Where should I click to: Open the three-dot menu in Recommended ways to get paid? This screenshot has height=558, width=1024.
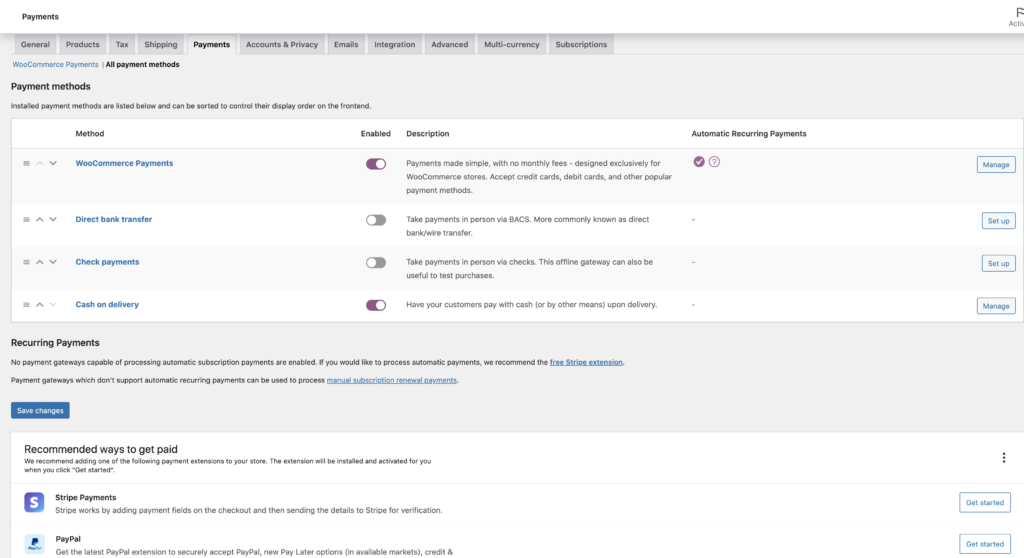click(1004, 457)
